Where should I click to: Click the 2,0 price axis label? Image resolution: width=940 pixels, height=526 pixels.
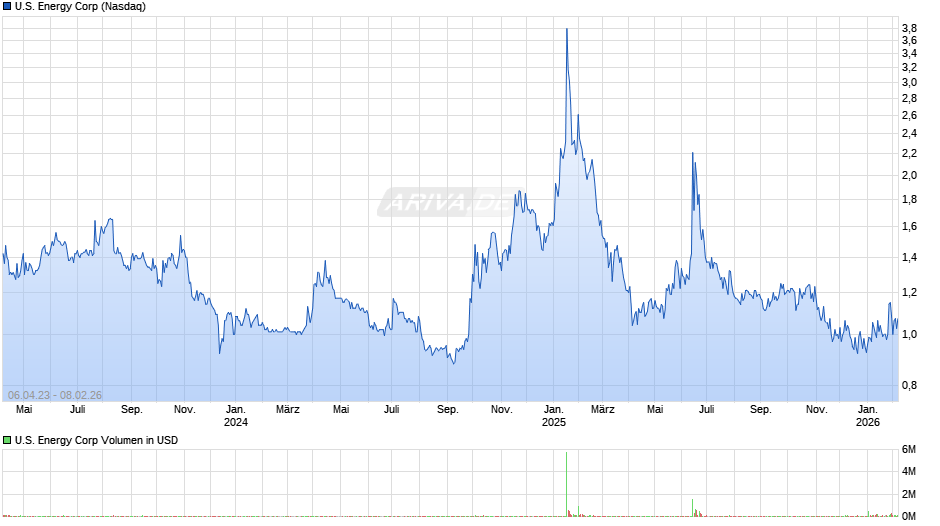(x=909, y=175)
